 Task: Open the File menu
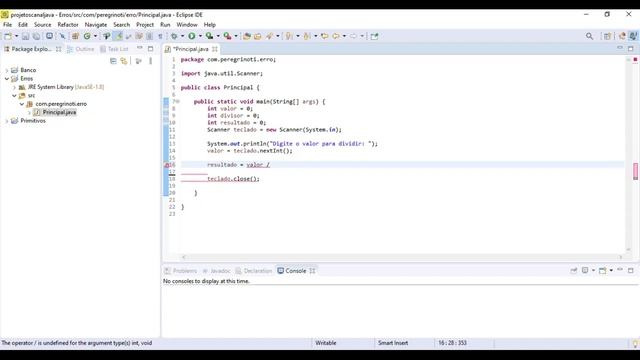tap(7, 25)
